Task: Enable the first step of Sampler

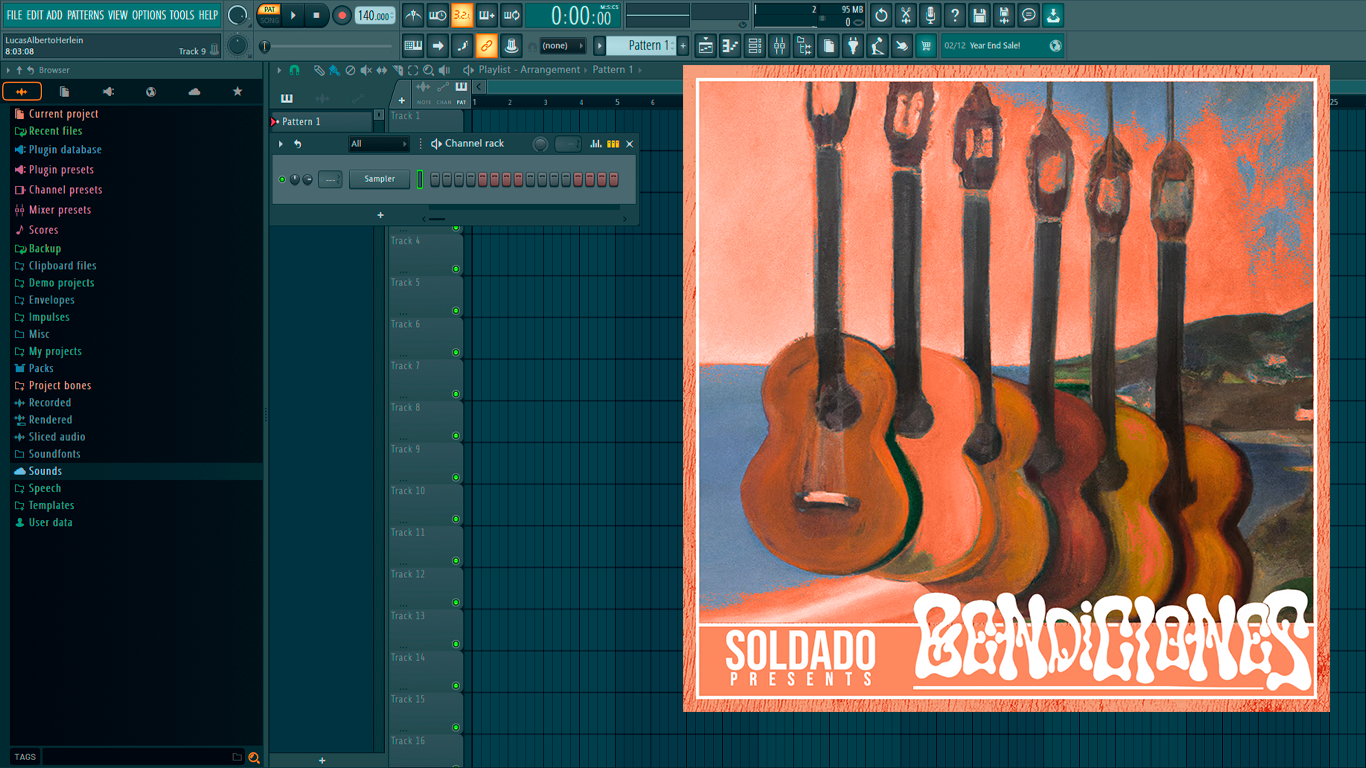Action: pyautogui.click(x=436, y=179)
